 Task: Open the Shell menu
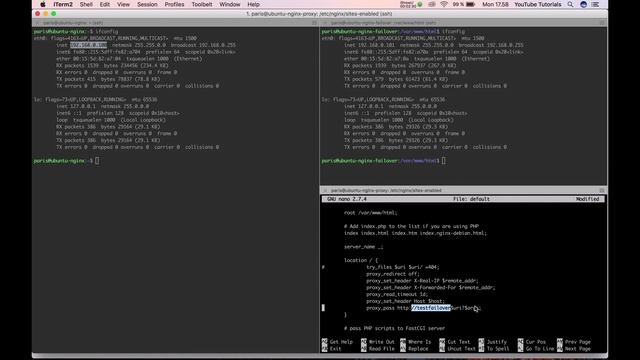click(x=86, y=4)
